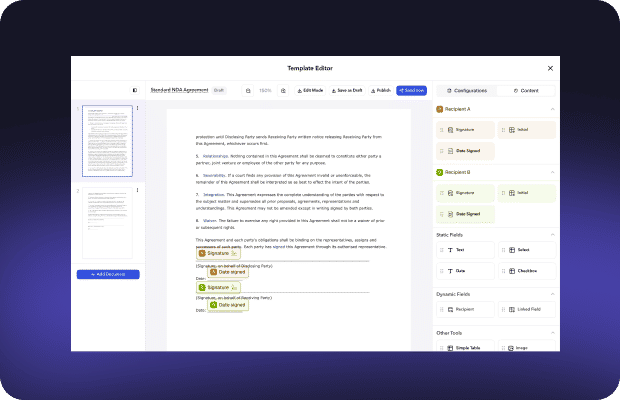
Task: Choose the Linked Field tile
Action: click(x=527, y=309)
